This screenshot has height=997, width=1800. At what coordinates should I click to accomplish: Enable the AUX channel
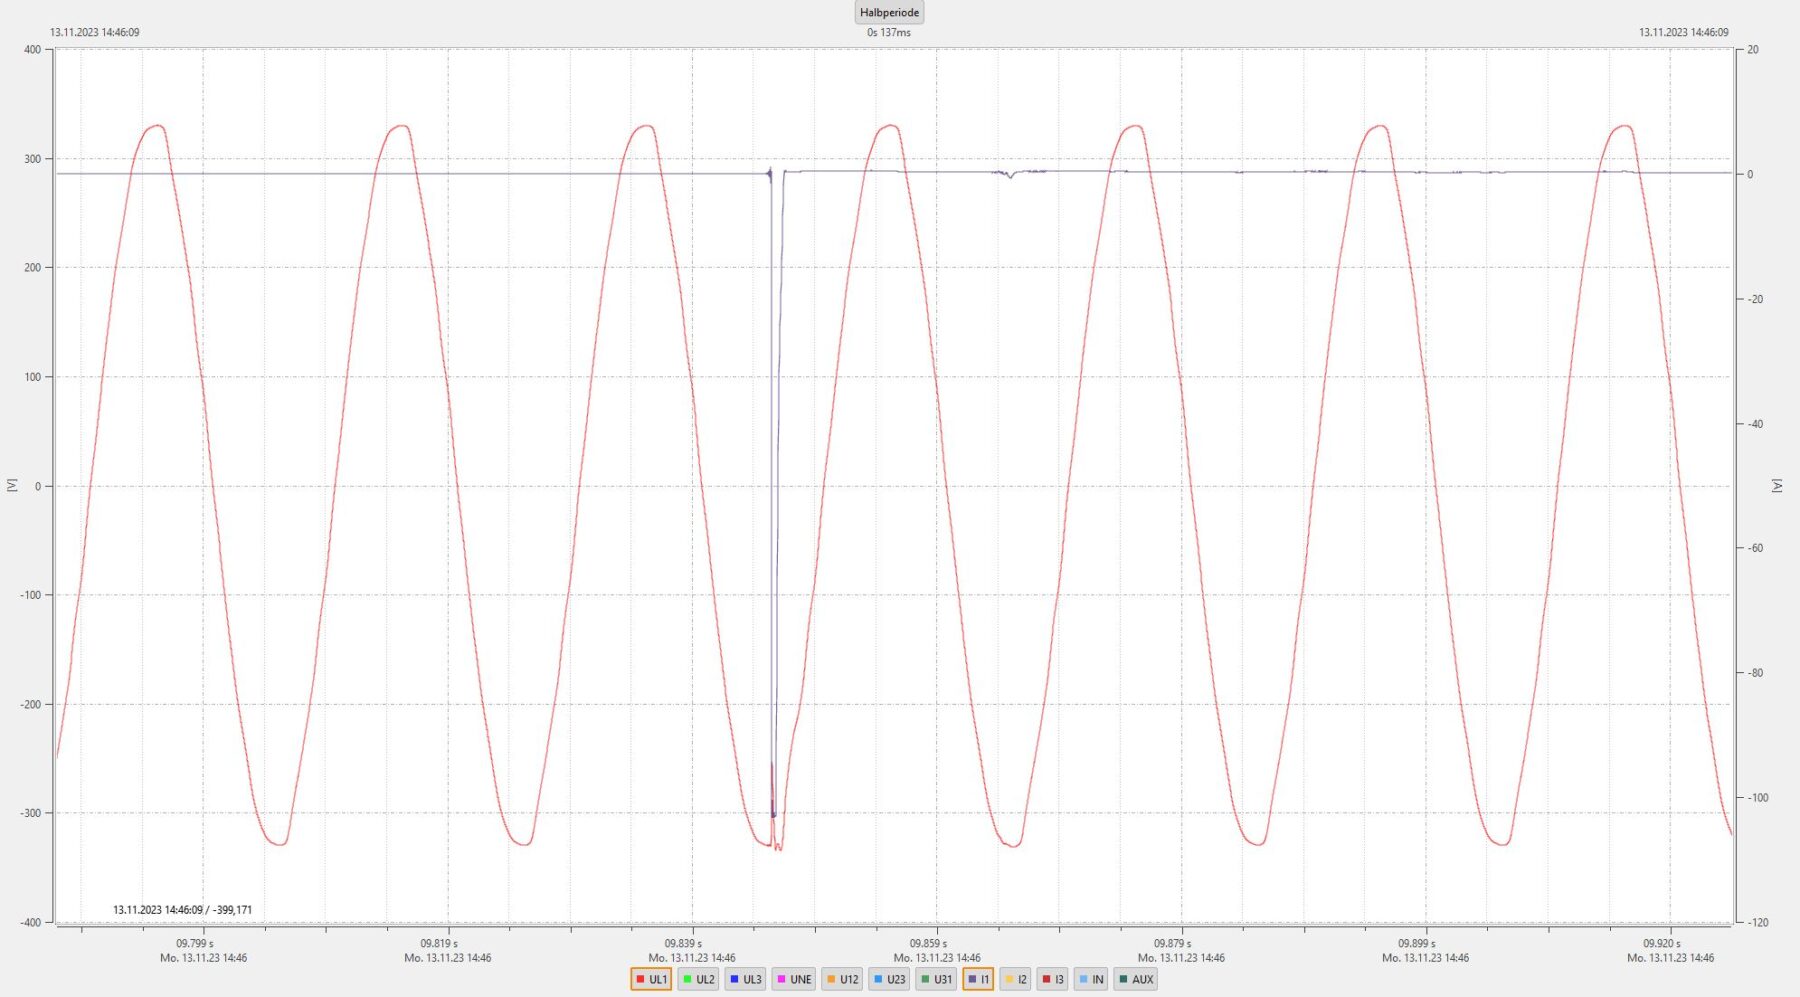pyautogui.click(x=1135, y=979)
